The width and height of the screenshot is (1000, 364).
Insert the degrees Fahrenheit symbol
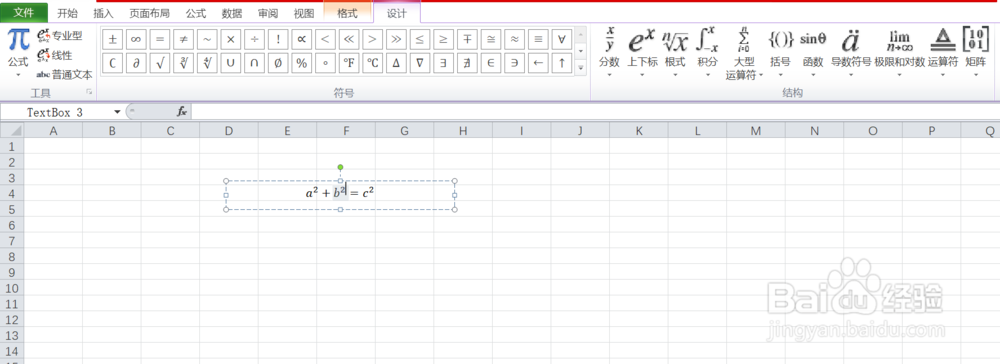[x=349, y=63]
